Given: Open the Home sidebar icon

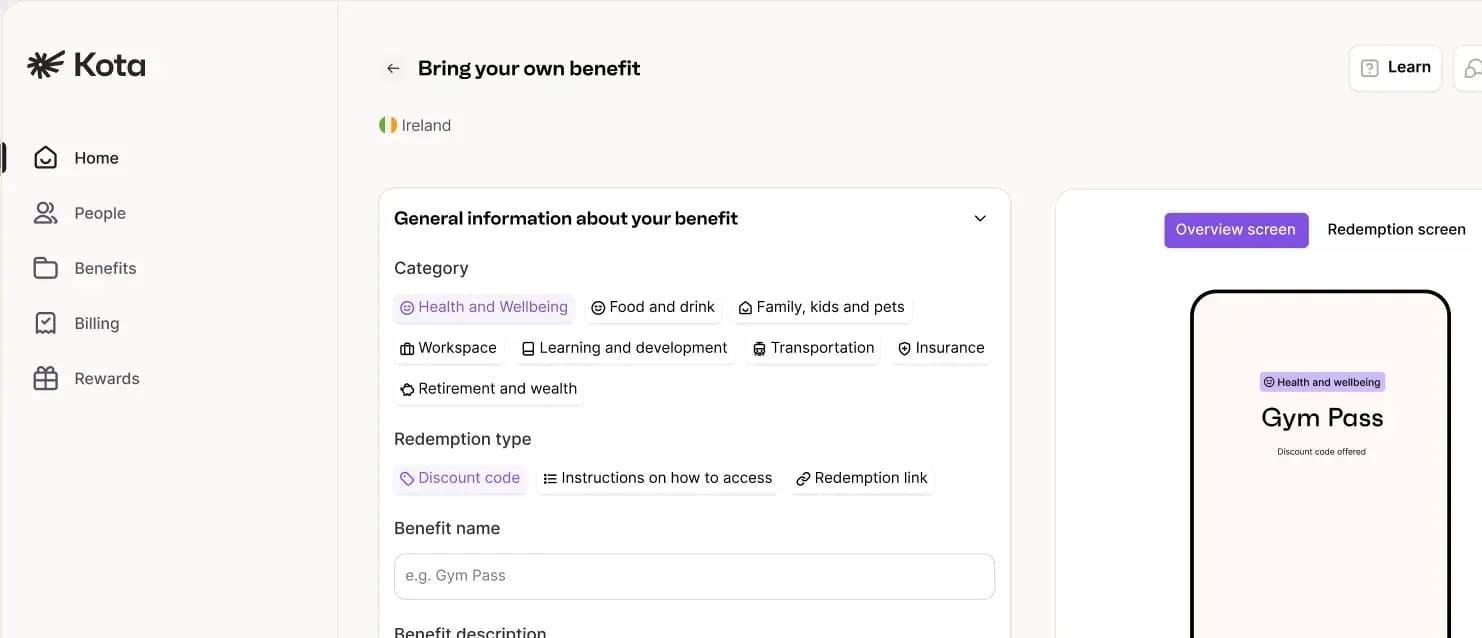Looking at the screenshot, I should click(45, 158).
